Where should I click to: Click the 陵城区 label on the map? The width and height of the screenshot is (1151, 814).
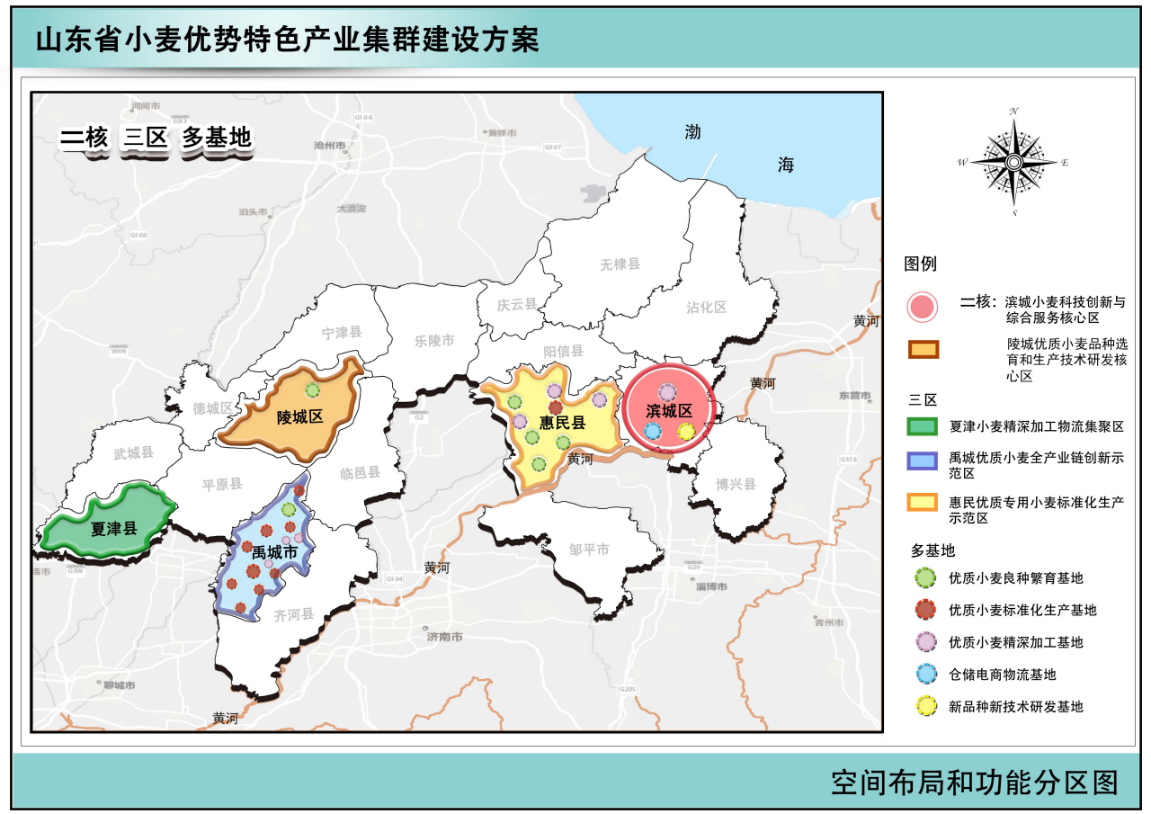299,417
